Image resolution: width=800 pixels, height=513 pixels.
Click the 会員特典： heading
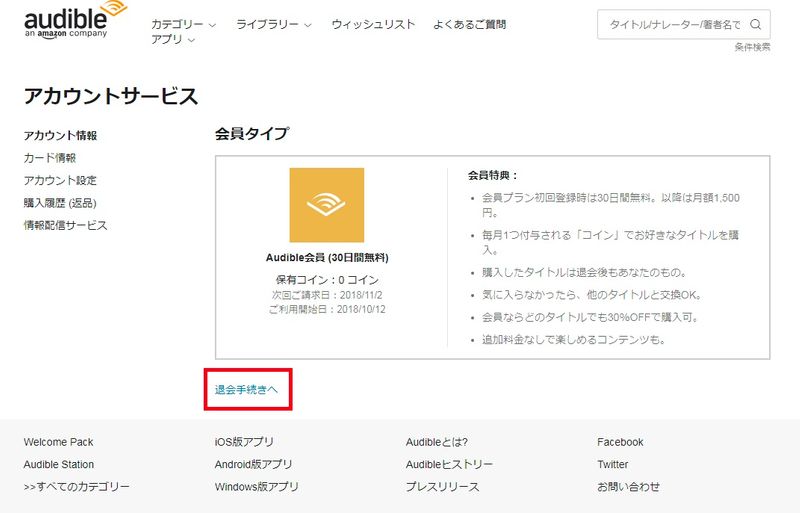click(x=493, y=176)
